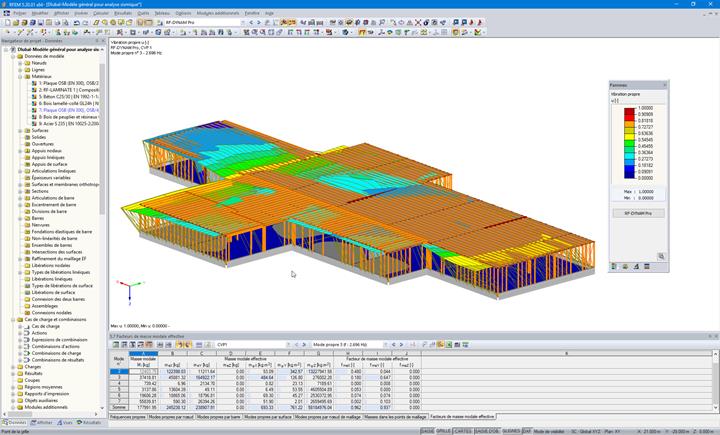
Task: Switch navigator to Résultats tab
Action: click(x=89, y=423)
